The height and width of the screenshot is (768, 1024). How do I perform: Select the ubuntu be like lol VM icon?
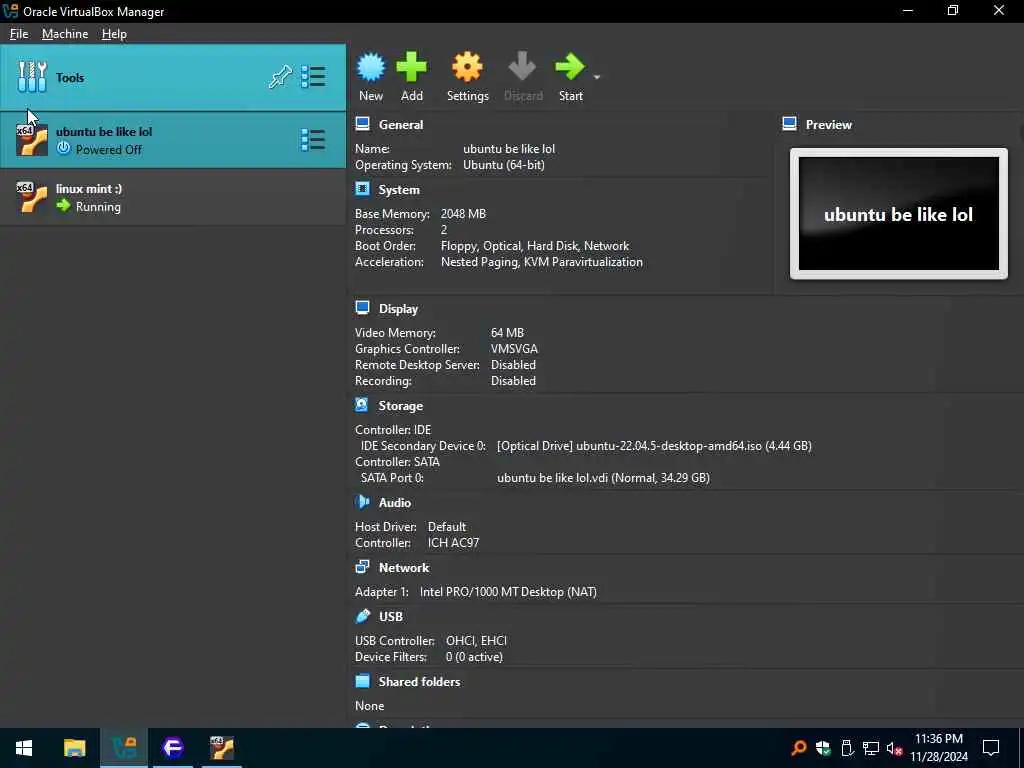point(32,140)
